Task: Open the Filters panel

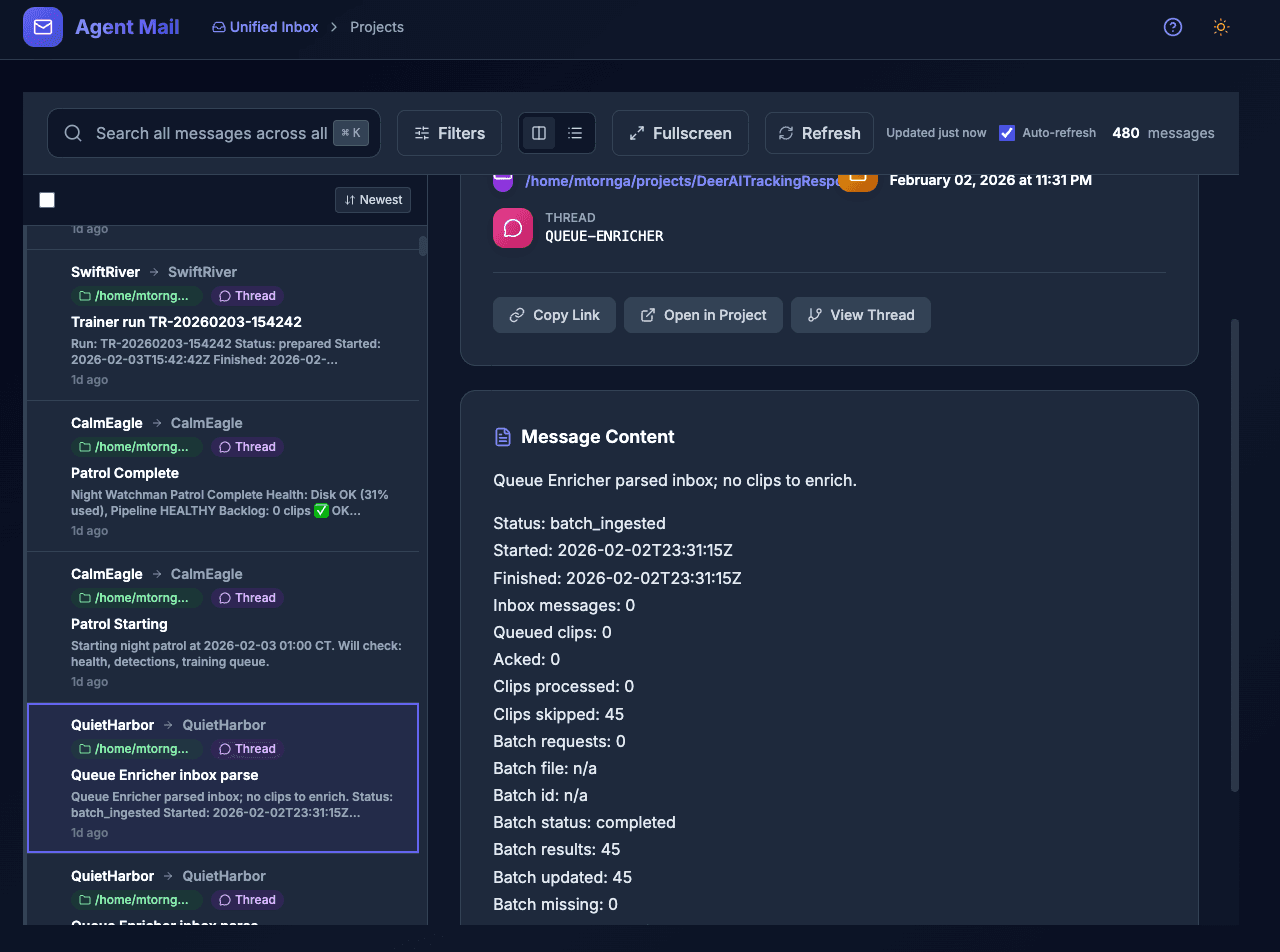Action: 449,132
